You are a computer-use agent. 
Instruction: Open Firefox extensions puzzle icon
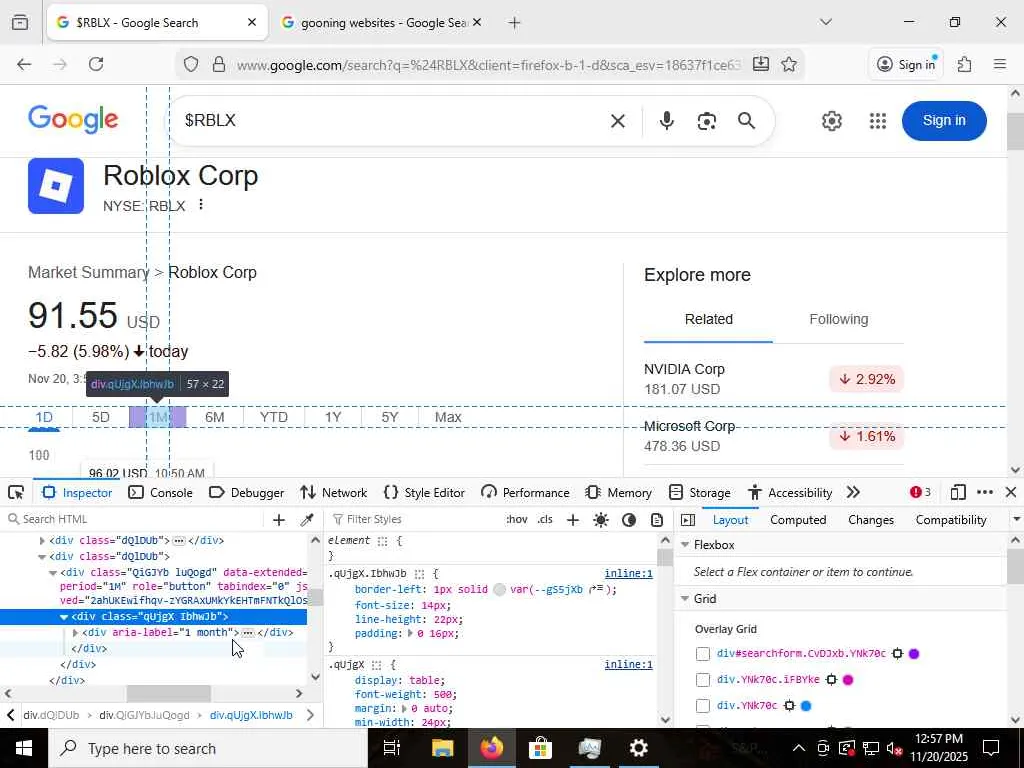pos(964,64)
